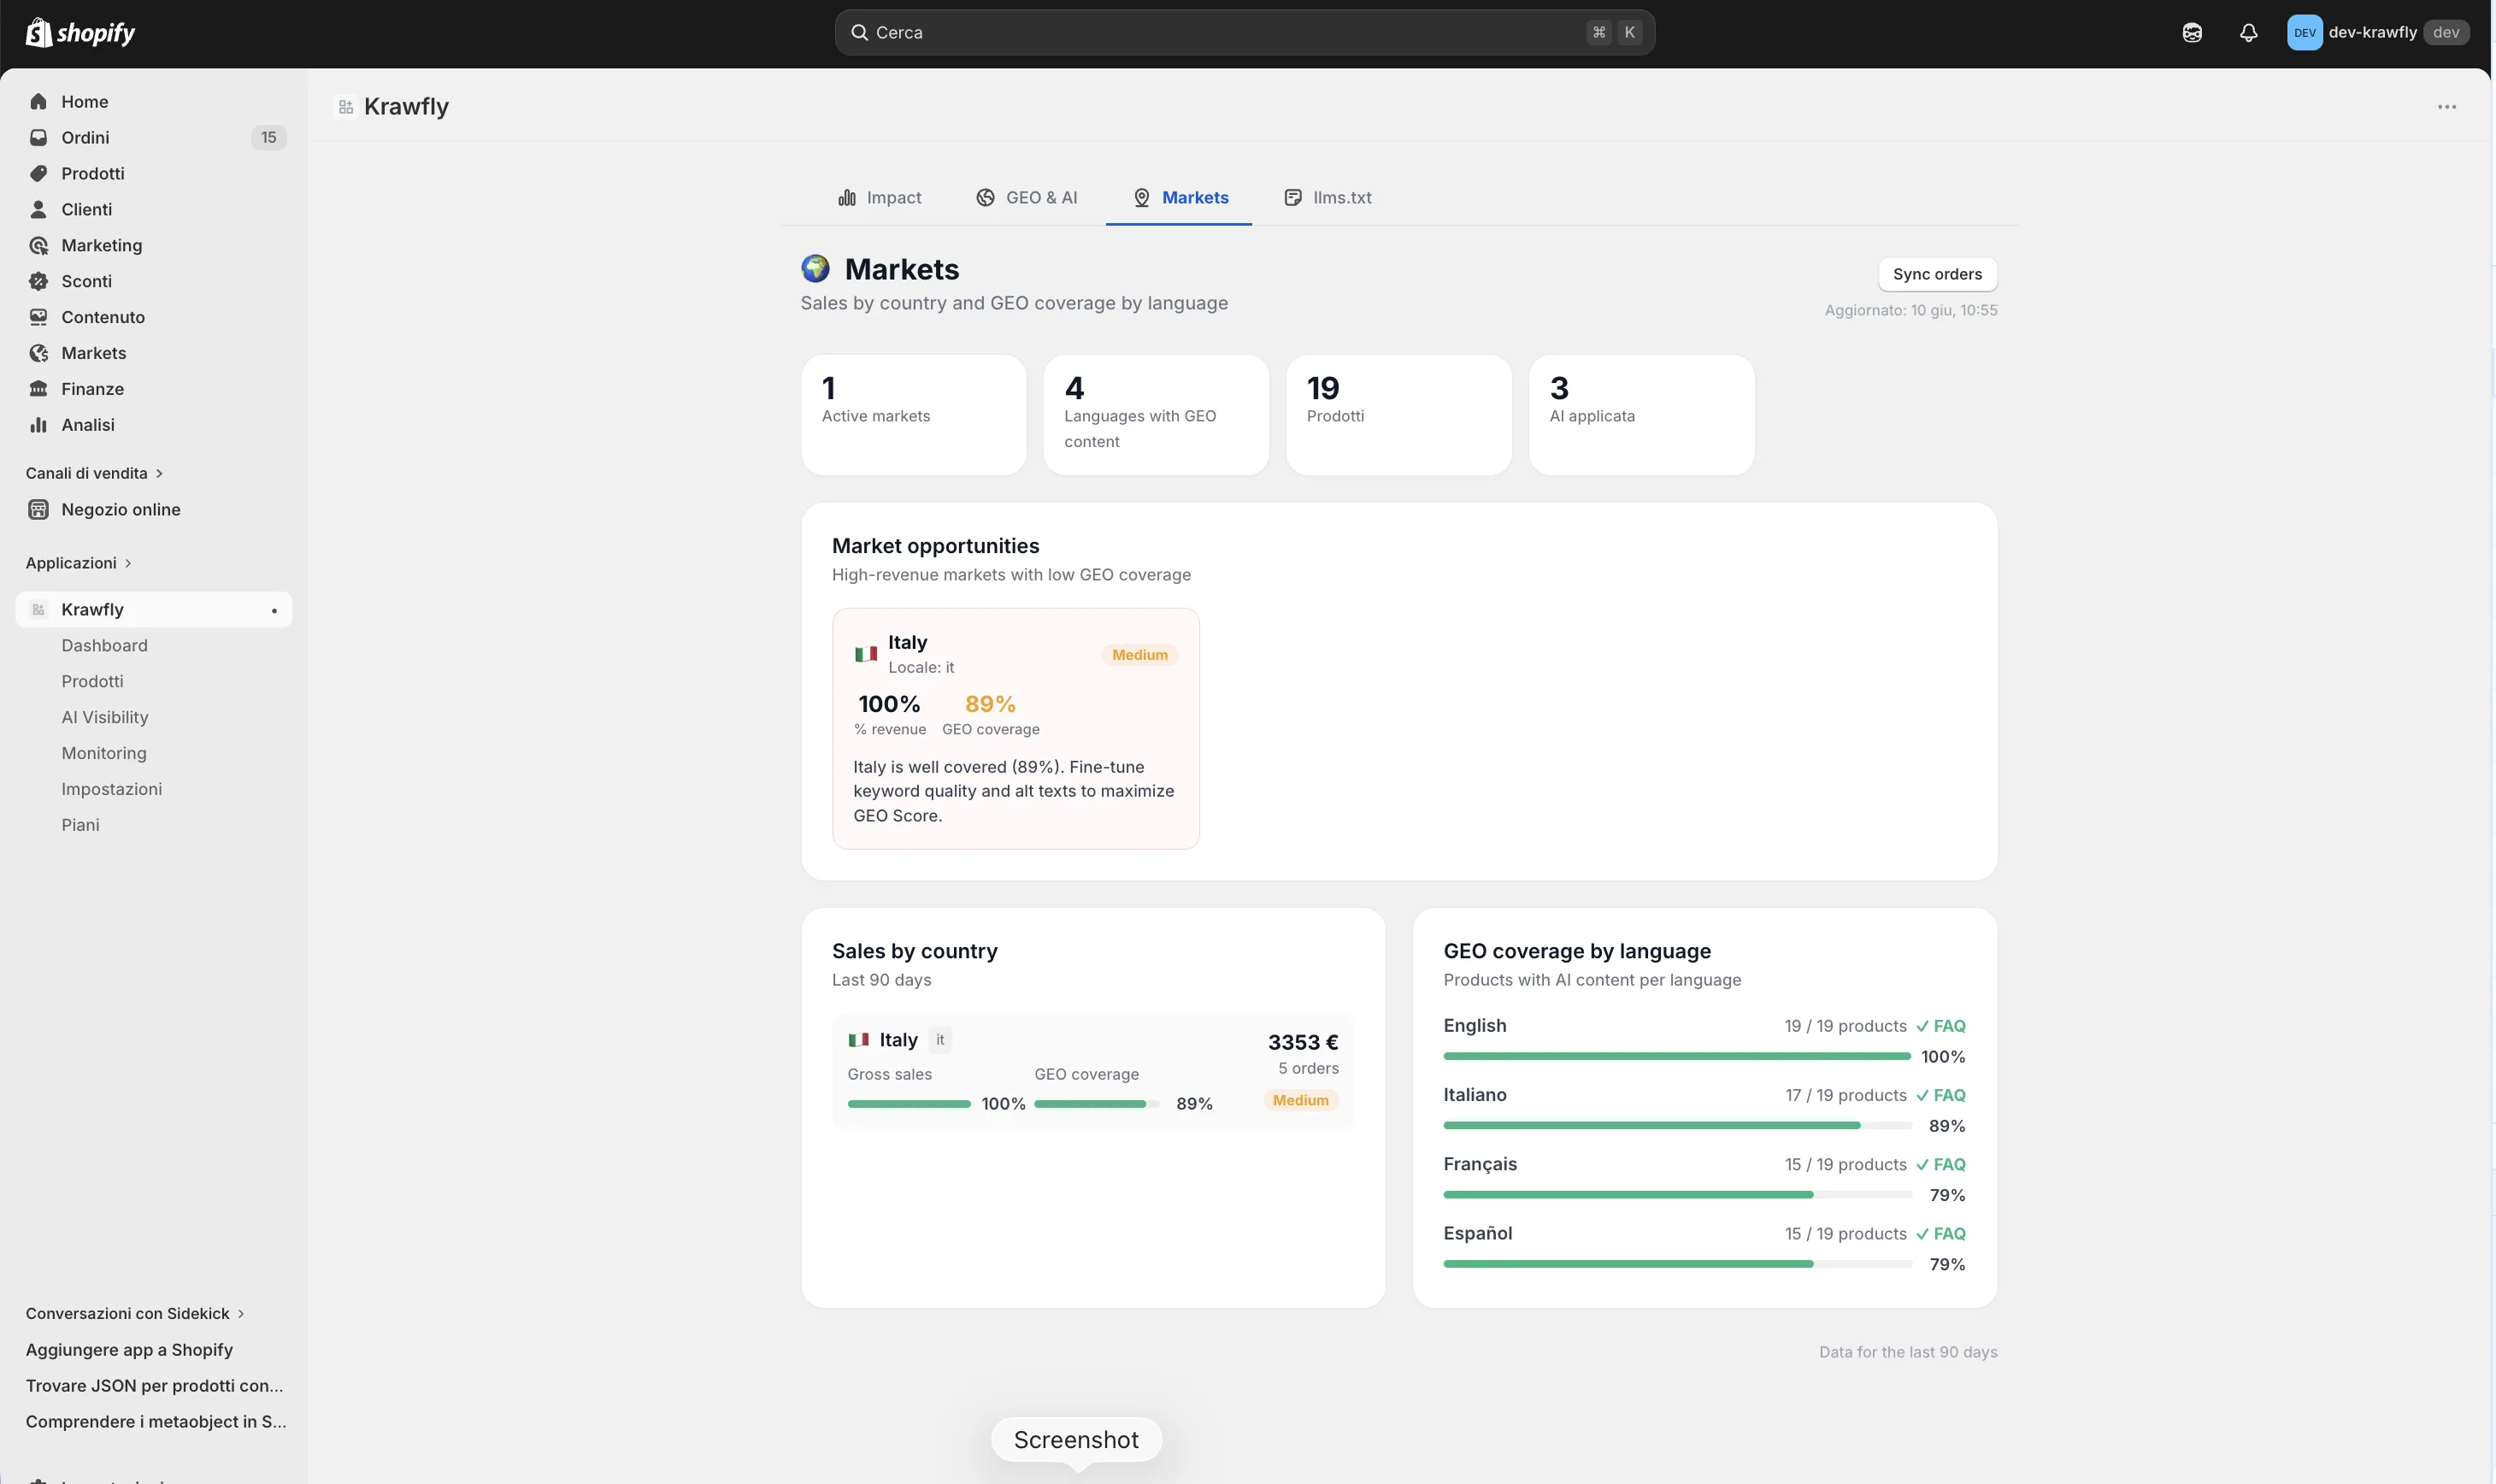Open Monitoring submenu item
This screenshot has height=1484, width=2496.
point(104,753)
